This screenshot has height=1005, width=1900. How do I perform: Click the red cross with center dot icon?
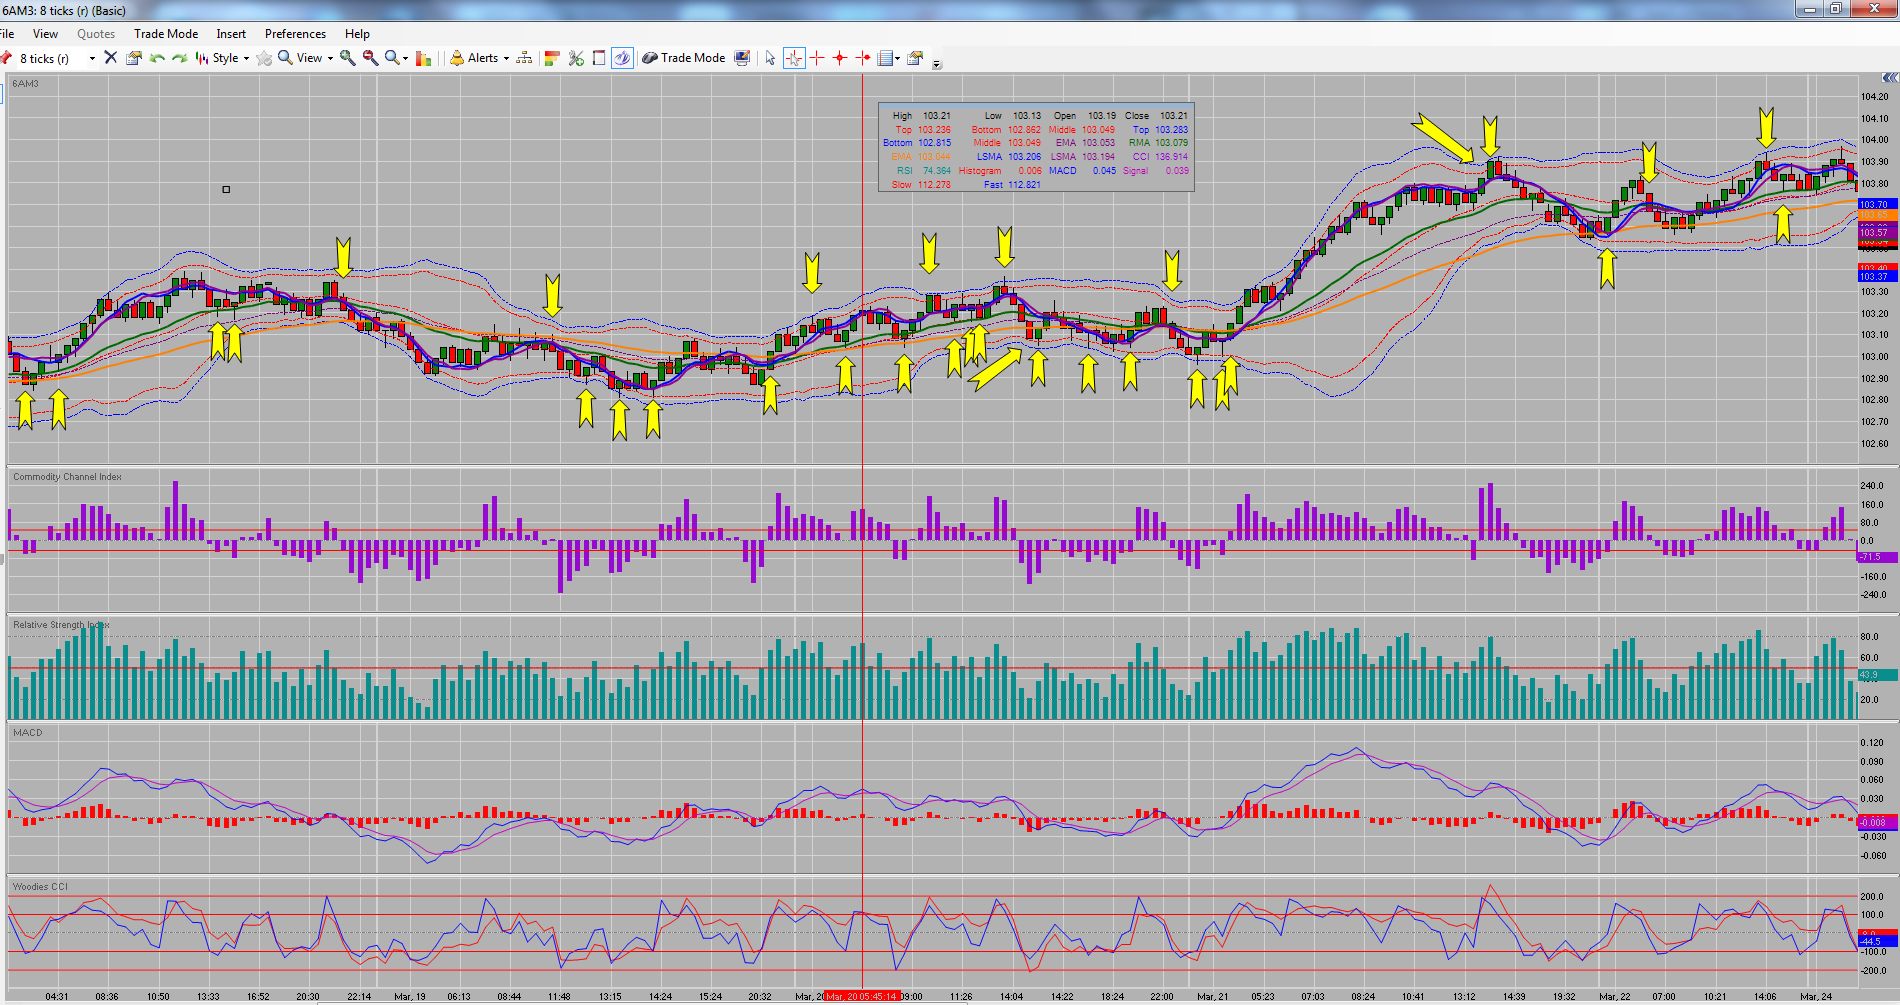coord(840,58)
